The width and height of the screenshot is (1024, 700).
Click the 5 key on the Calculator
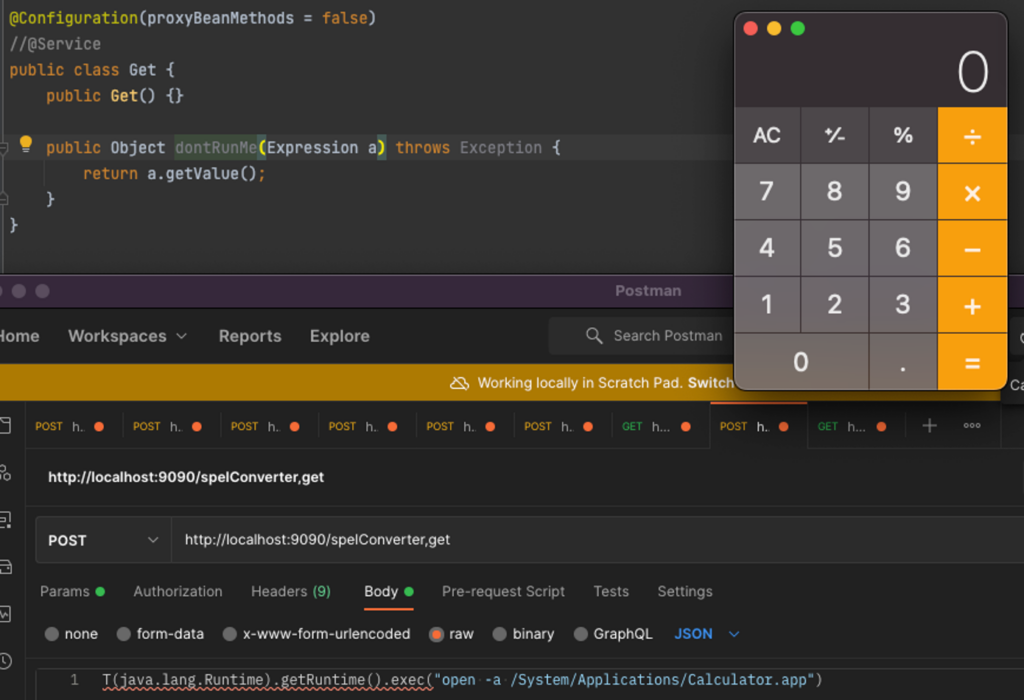pos(835,248)
